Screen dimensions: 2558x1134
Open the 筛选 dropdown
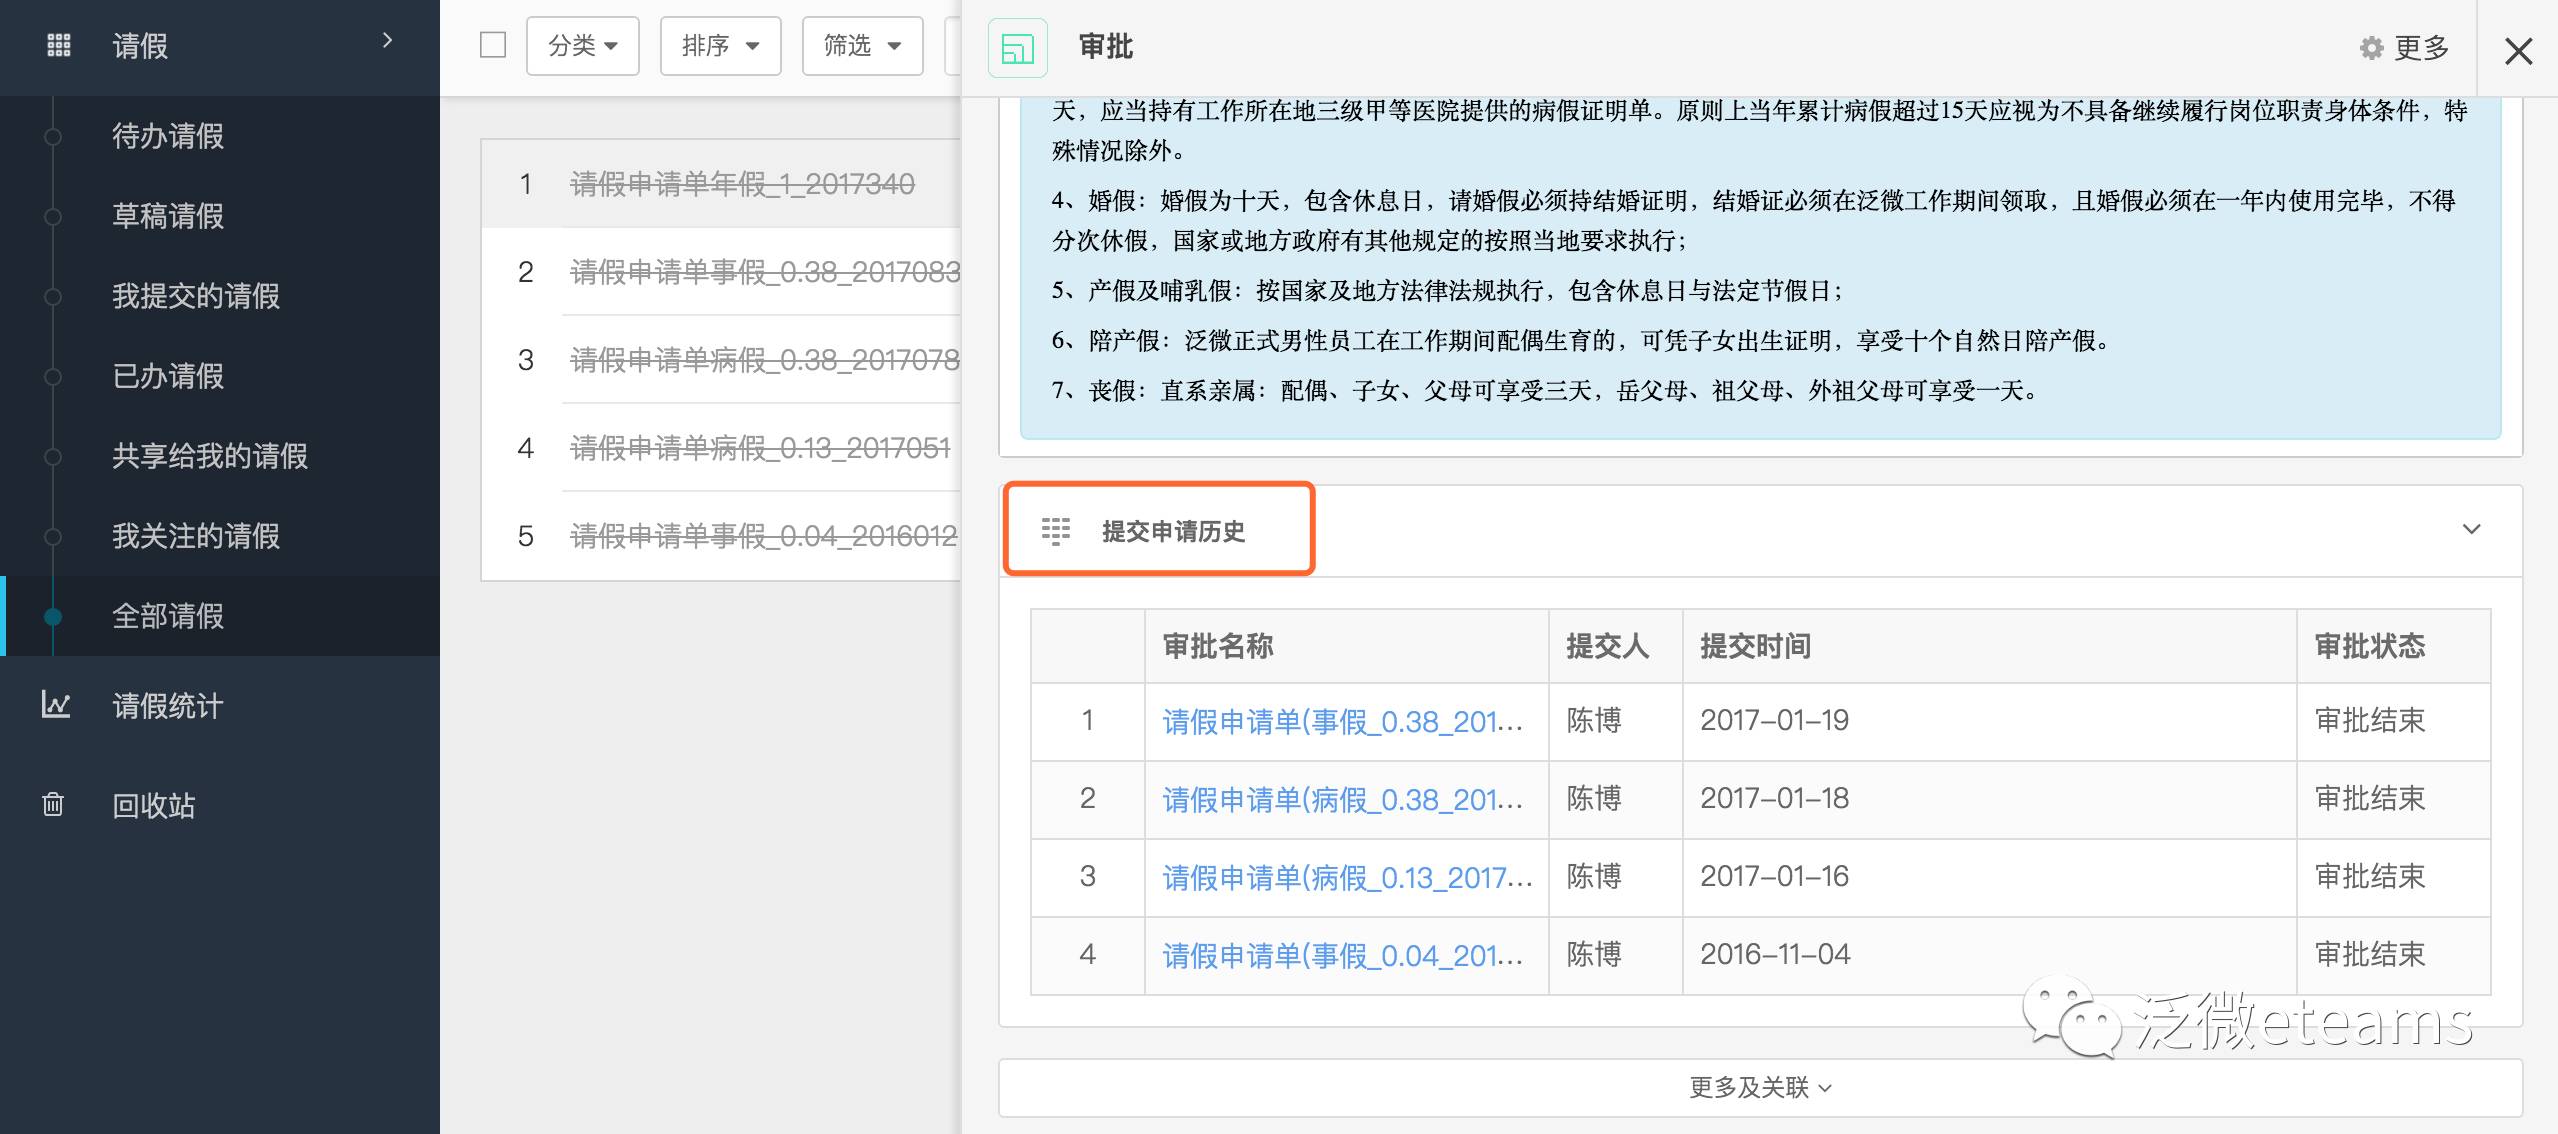[862, 45]
